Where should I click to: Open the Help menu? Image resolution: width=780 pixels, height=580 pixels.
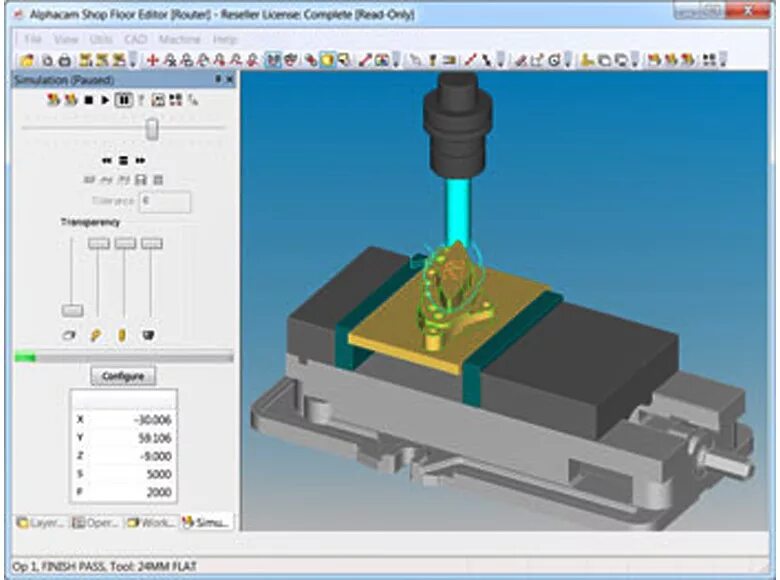(224, 39)
